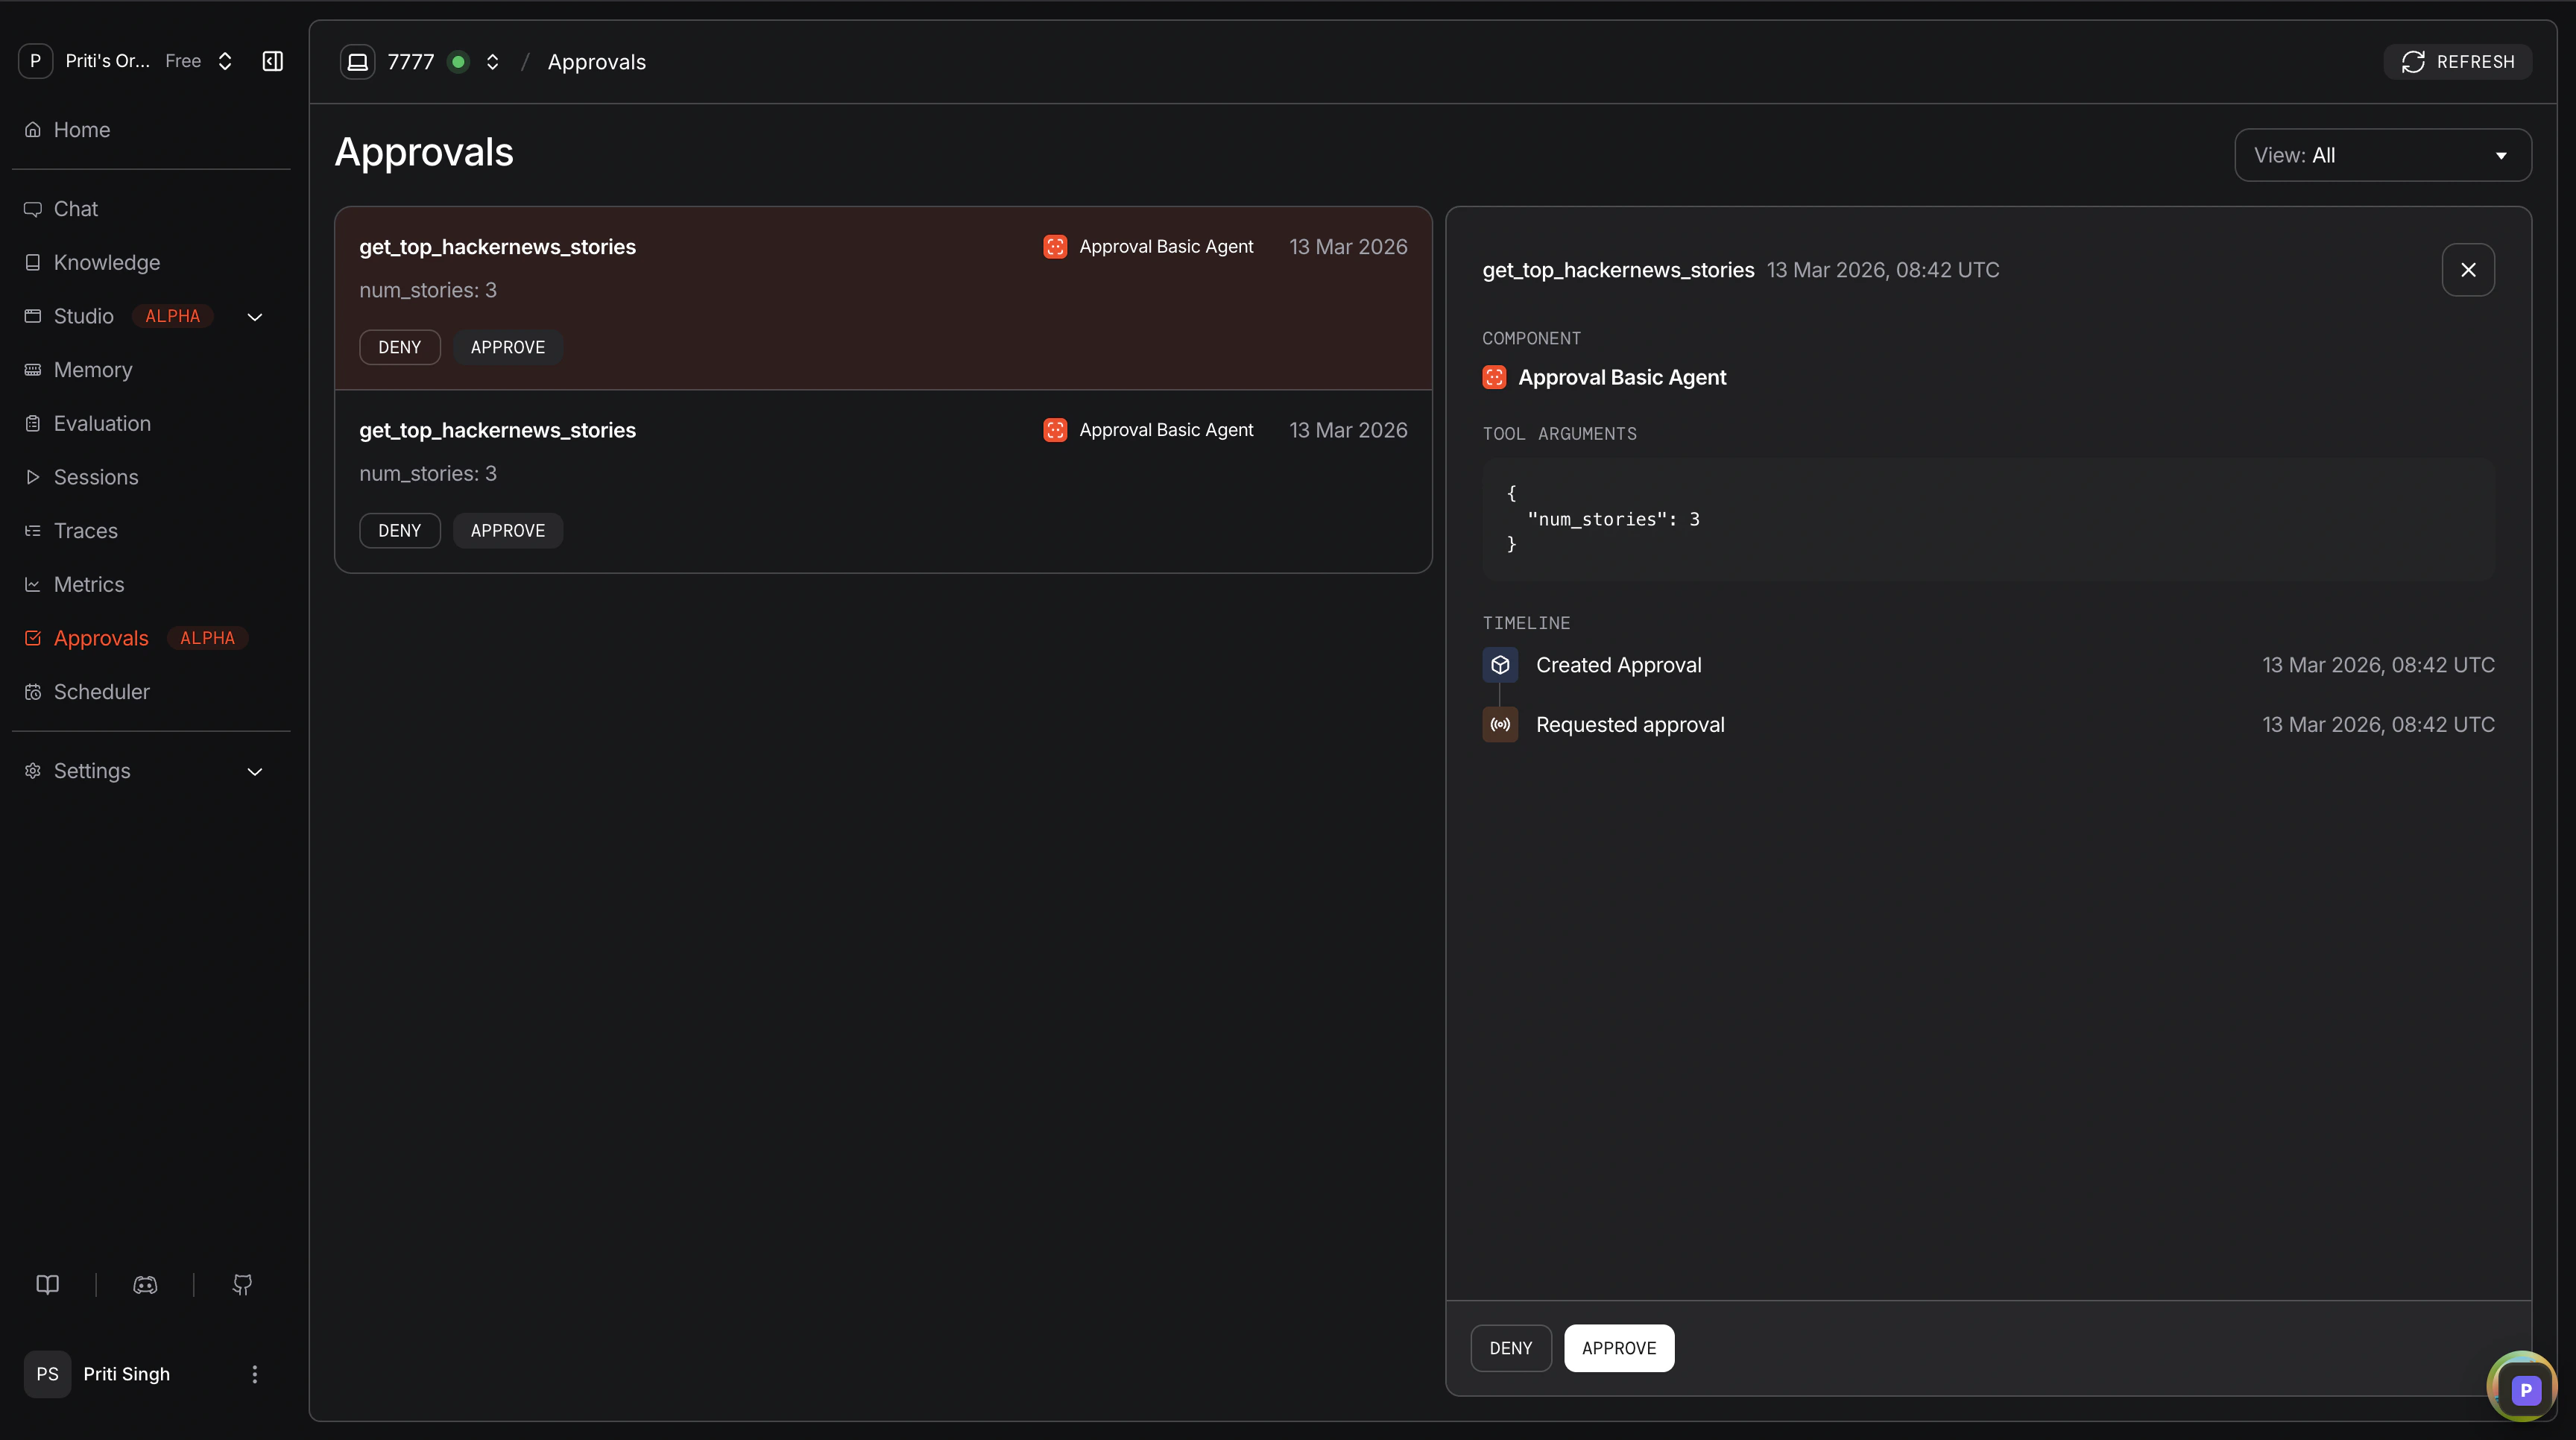Open the Metrics section
Image resolution: width=2576 pixels, height=1440 pixels.
(x=89, y=584)
